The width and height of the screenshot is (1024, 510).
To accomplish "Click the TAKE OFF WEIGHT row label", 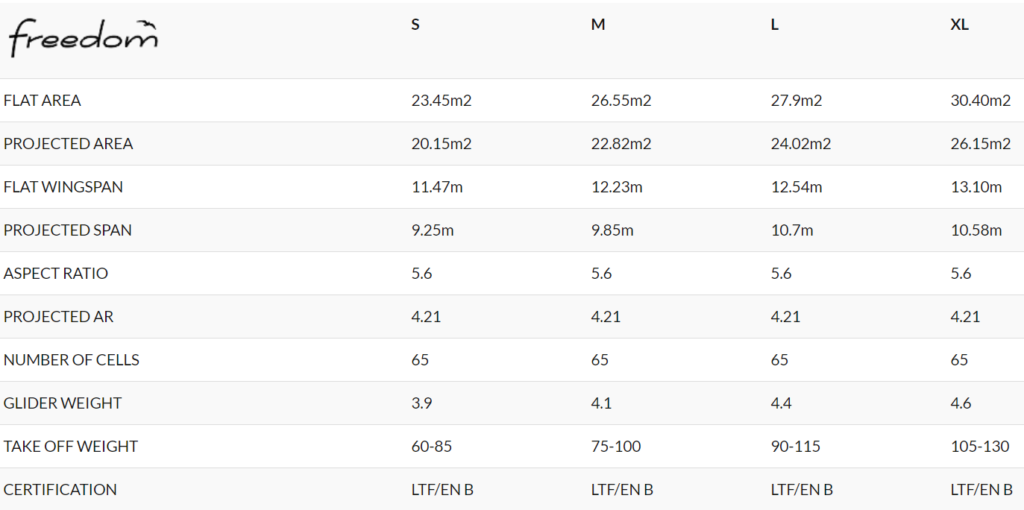I will (71, 447).
